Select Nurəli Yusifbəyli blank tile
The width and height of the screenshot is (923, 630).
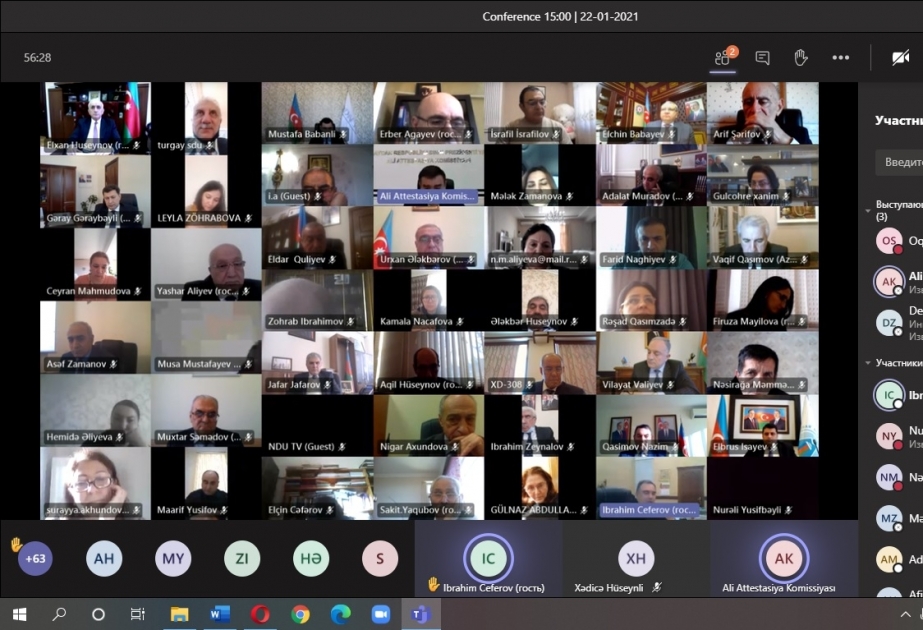[763, 489]
